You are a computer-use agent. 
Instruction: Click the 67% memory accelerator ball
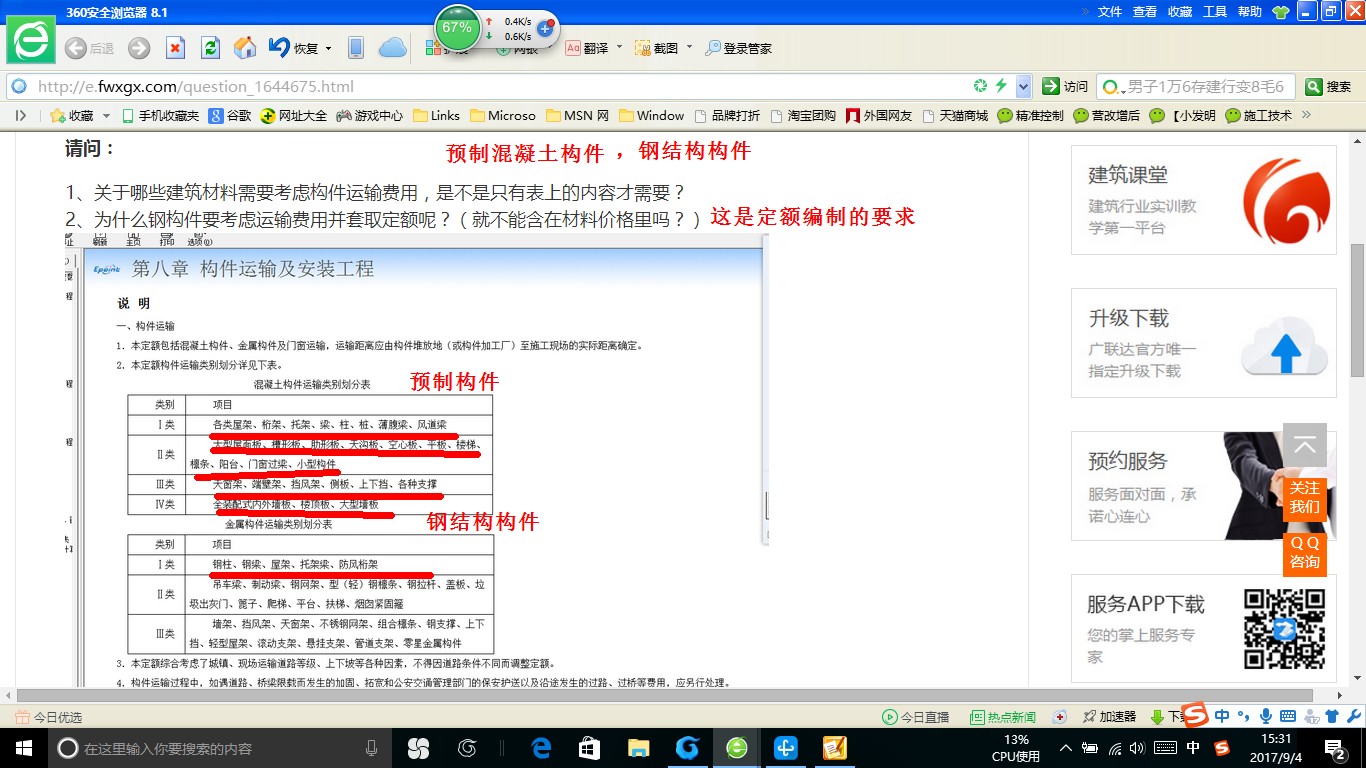457,28
